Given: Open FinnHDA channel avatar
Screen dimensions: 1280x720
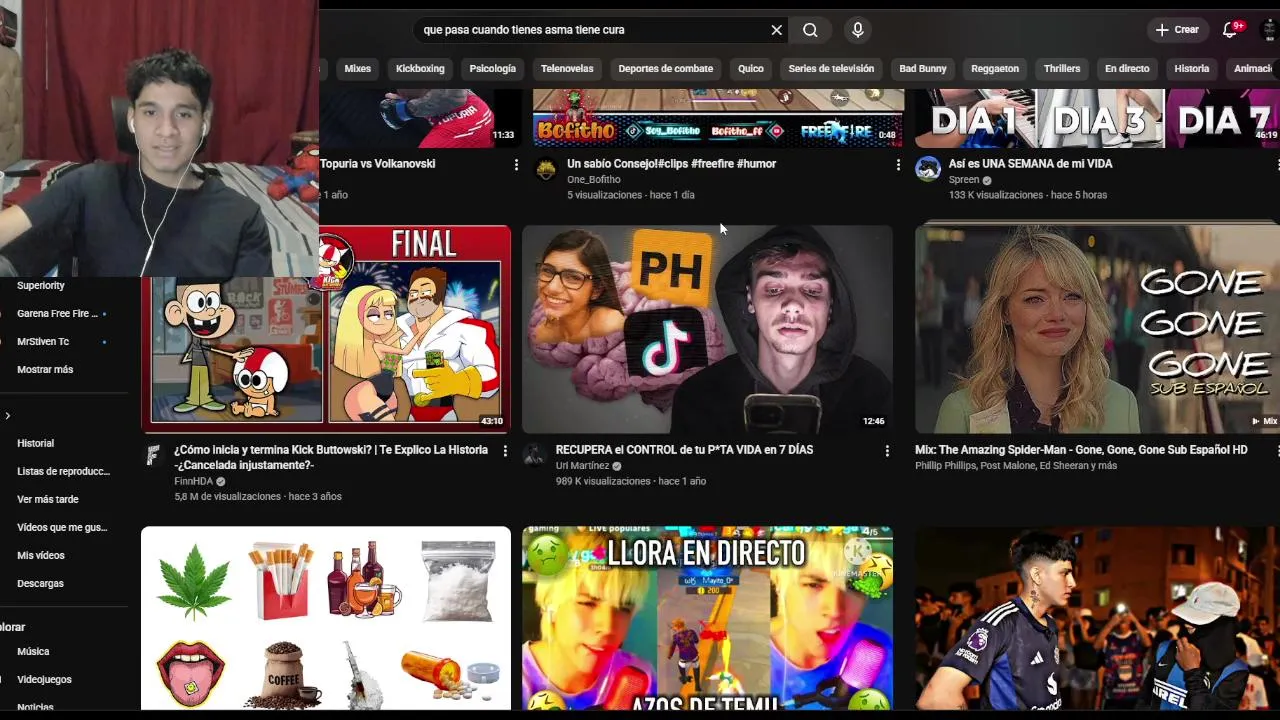Looking at the screenshot, I should (153, 455).
